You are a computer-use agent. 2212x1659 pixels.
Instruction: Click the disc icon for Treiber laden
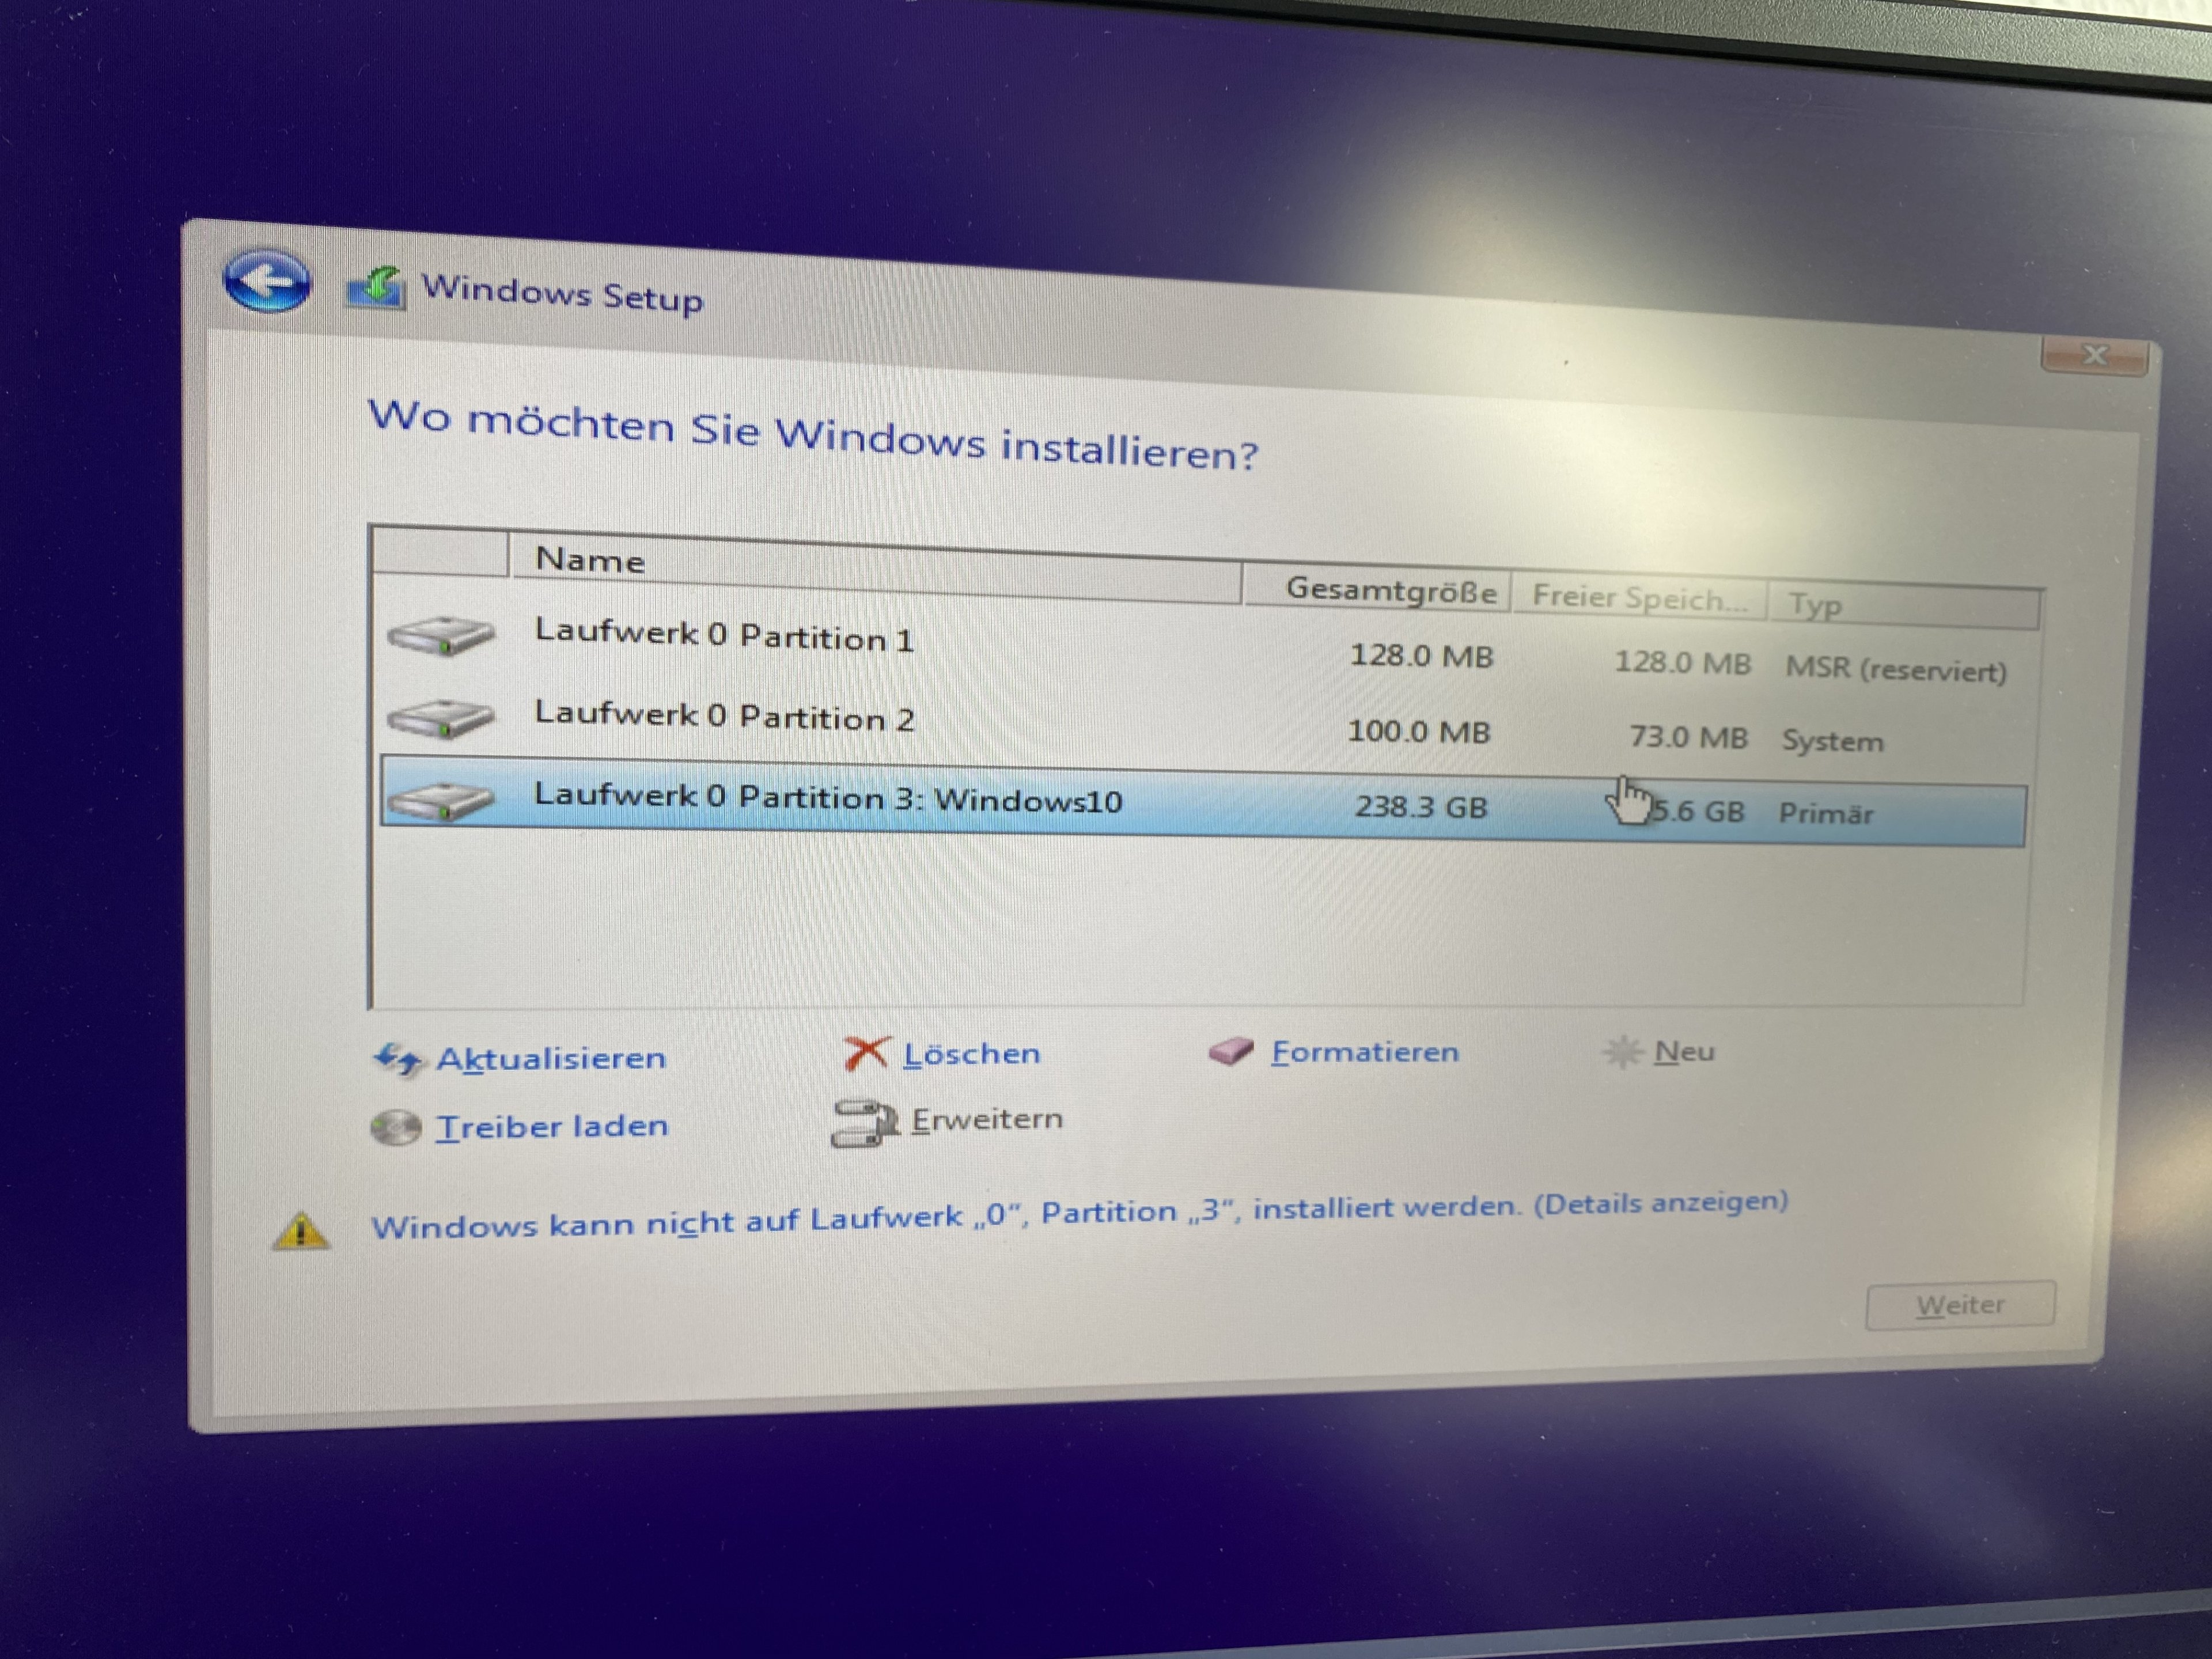pyautogui.click(x=396, y=1128)
